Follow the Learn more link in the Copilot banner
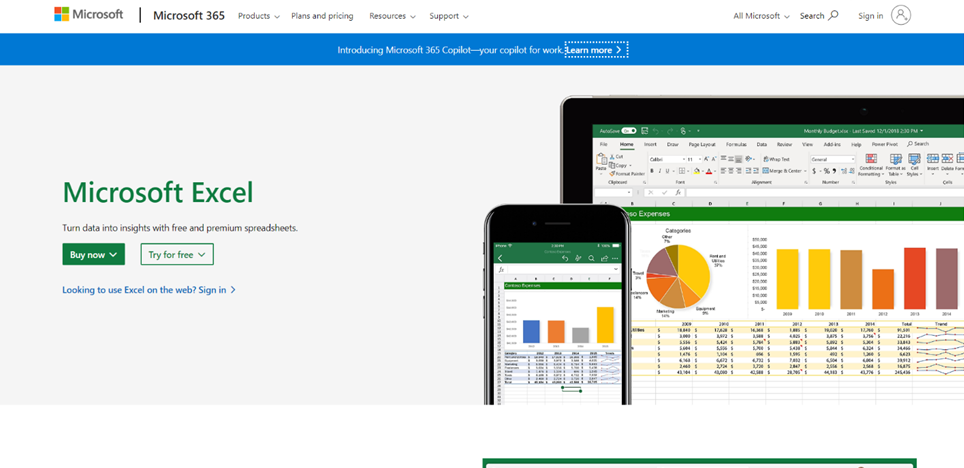Viewport: 964px width, 468px height. point(596,50)
